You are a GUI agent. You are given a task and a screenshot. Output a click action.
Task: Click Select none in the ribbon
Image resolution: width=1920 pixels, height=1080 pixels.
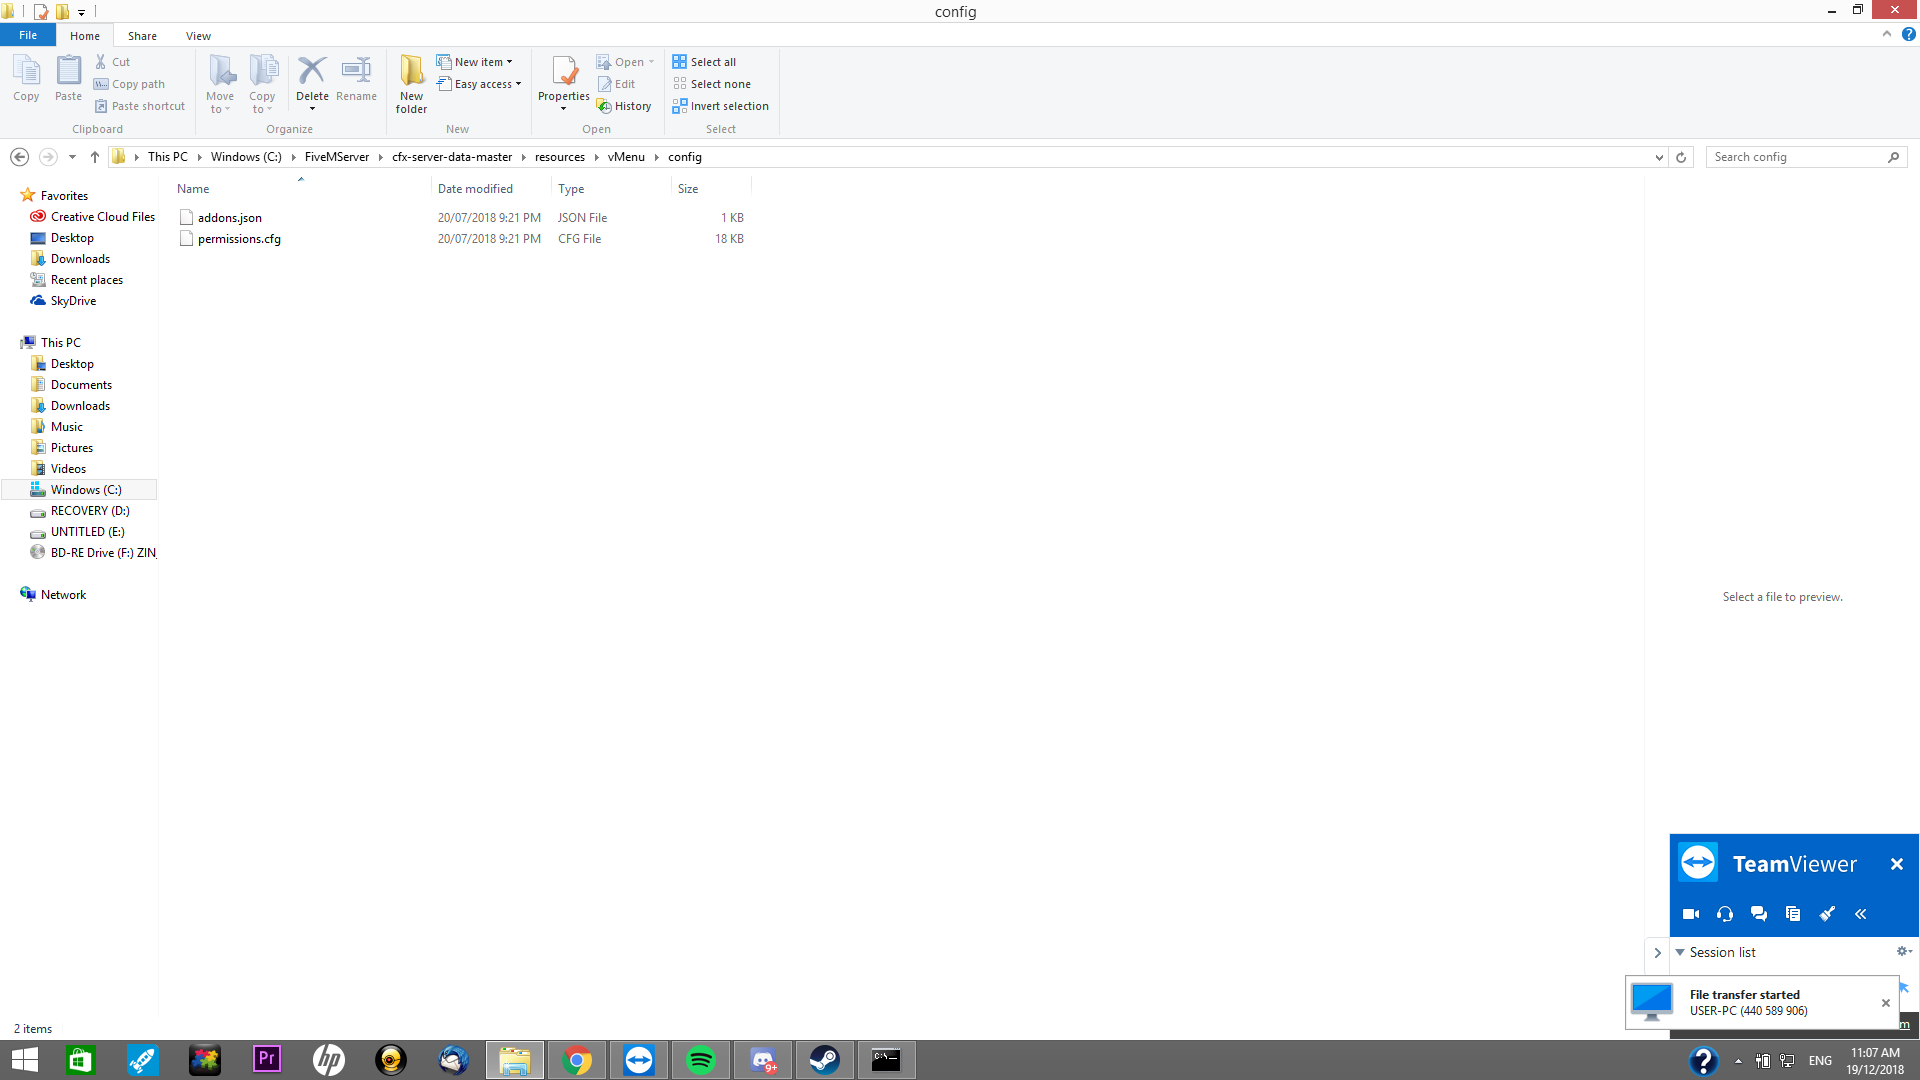point(712,84)
